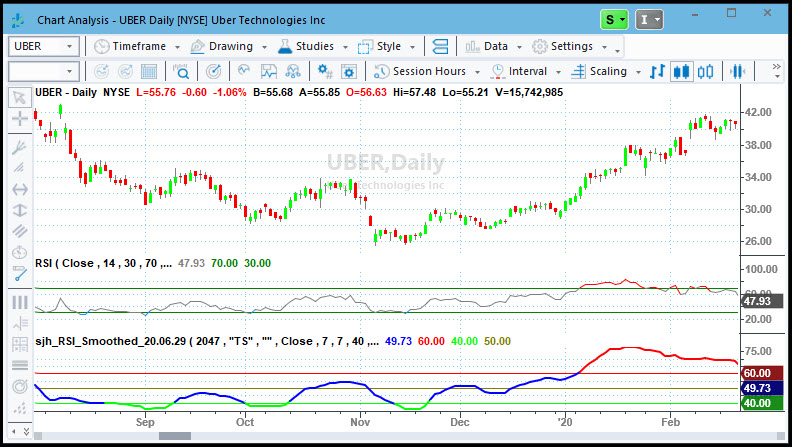This screenshot has width=792, height=447.
Task: Select the horizontal lines tool in sidebar
Action: point(19,365)
